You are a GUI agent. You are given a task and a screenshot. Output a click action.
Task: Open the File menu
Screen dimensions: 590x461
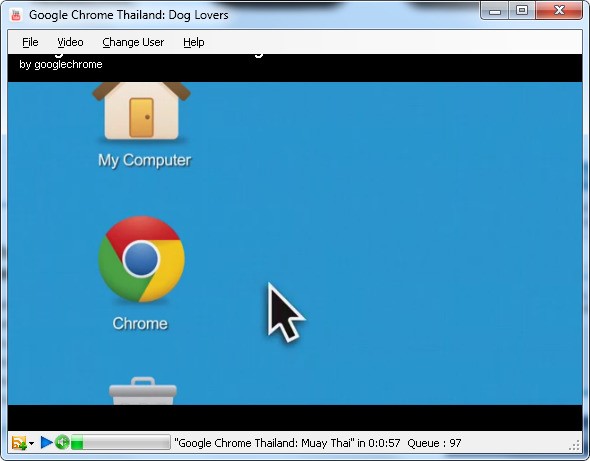point(30,42)
